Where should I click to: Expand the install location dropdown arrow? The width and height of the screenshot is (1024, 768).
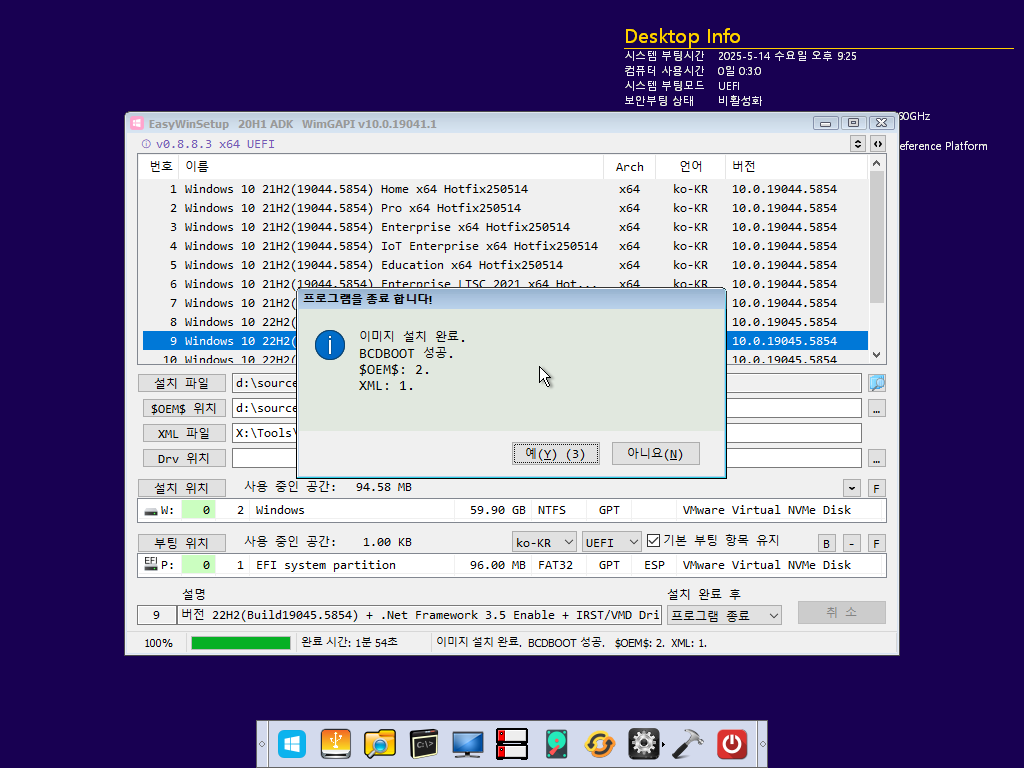(x=852, y=488)
